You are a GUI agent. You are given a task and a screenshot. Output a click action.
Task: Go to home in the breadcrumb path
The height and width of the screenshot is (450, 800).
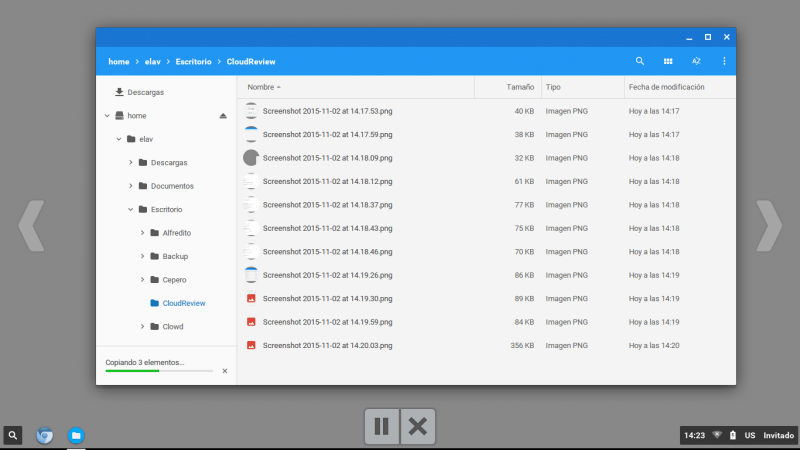pos(119,62)
